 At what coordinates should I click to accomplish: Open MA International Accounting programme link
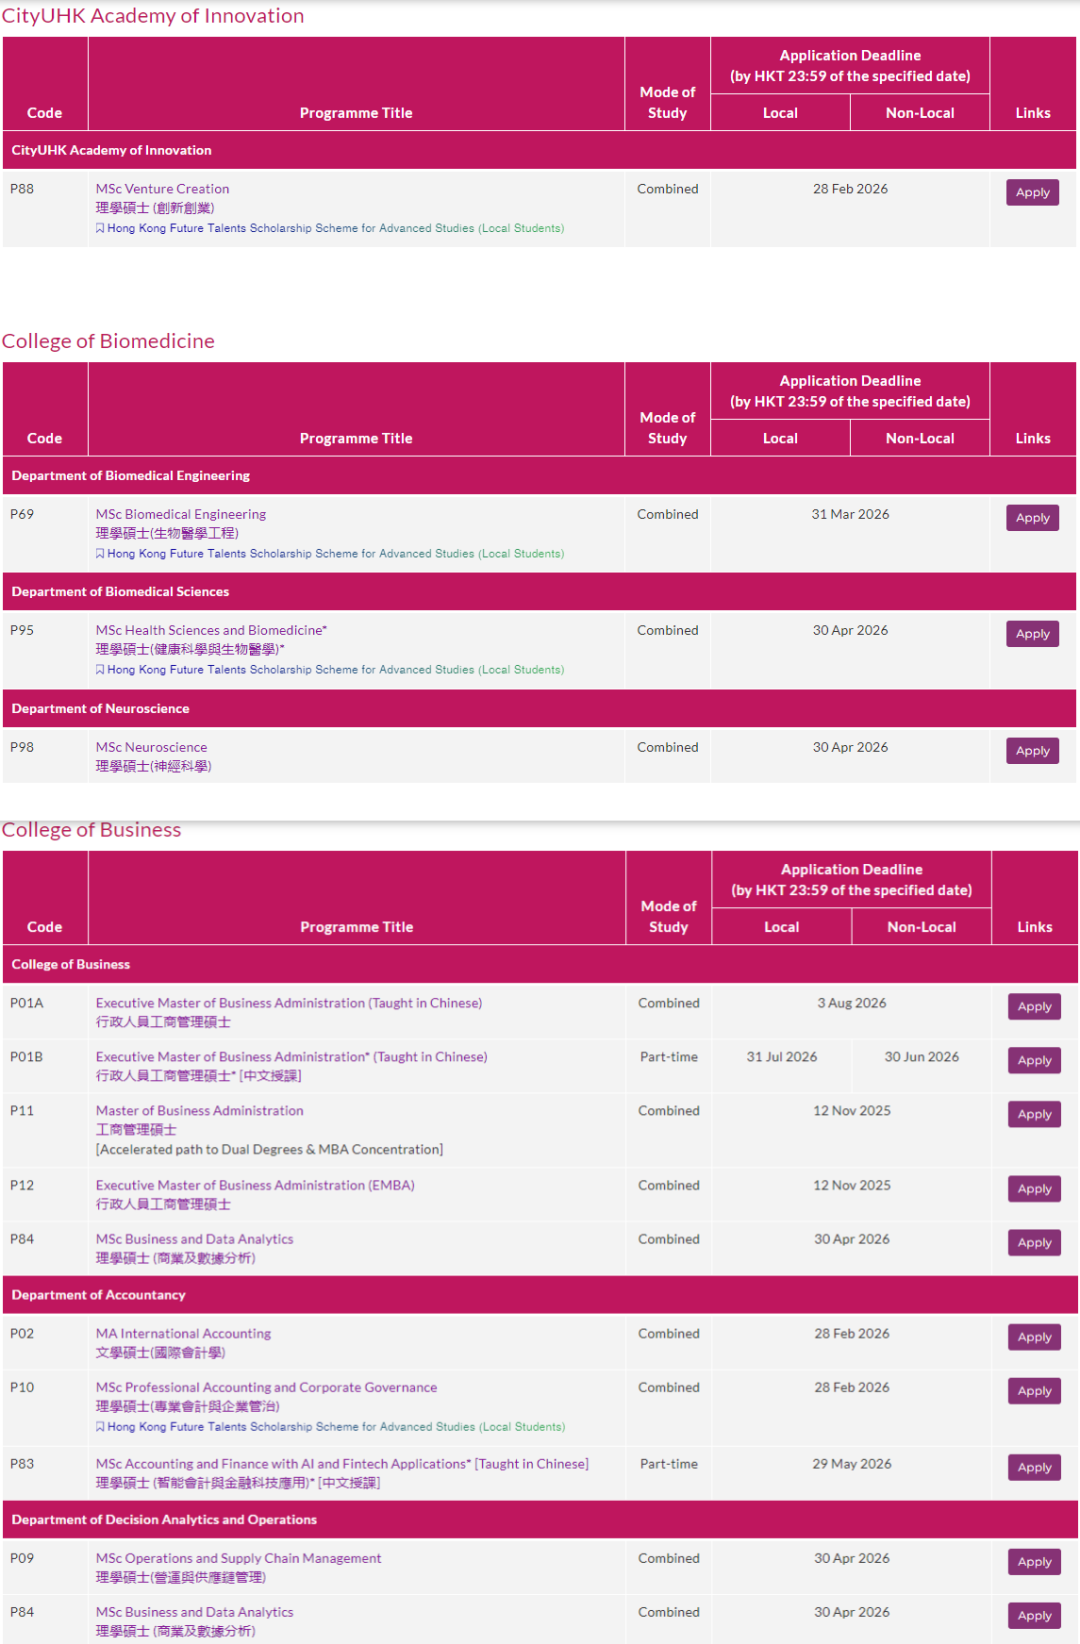183,1334
